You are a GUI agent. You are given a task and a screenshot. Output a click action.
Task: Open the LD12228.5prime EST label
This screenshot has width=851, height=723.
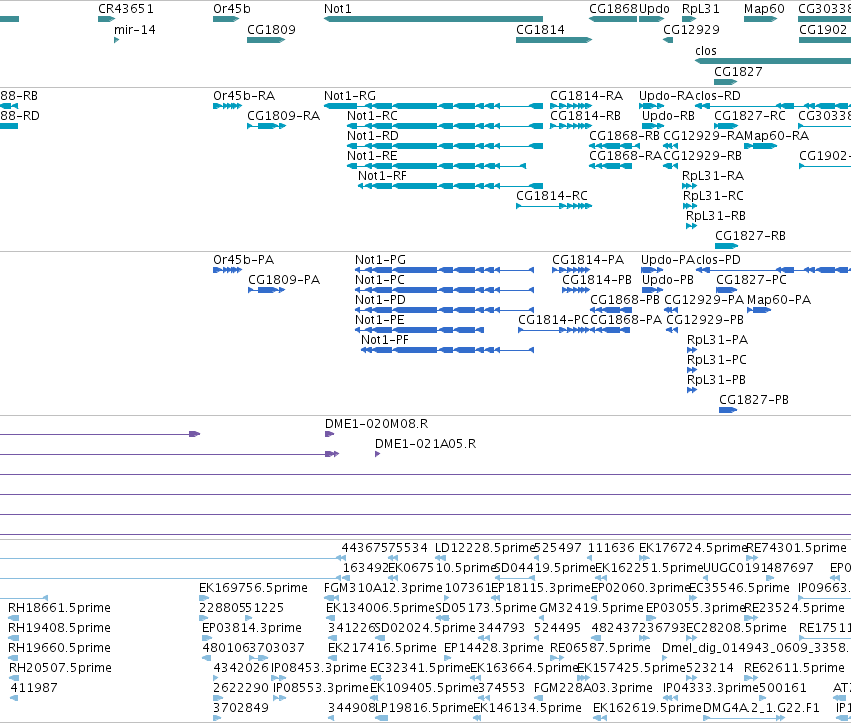point(485,548)
